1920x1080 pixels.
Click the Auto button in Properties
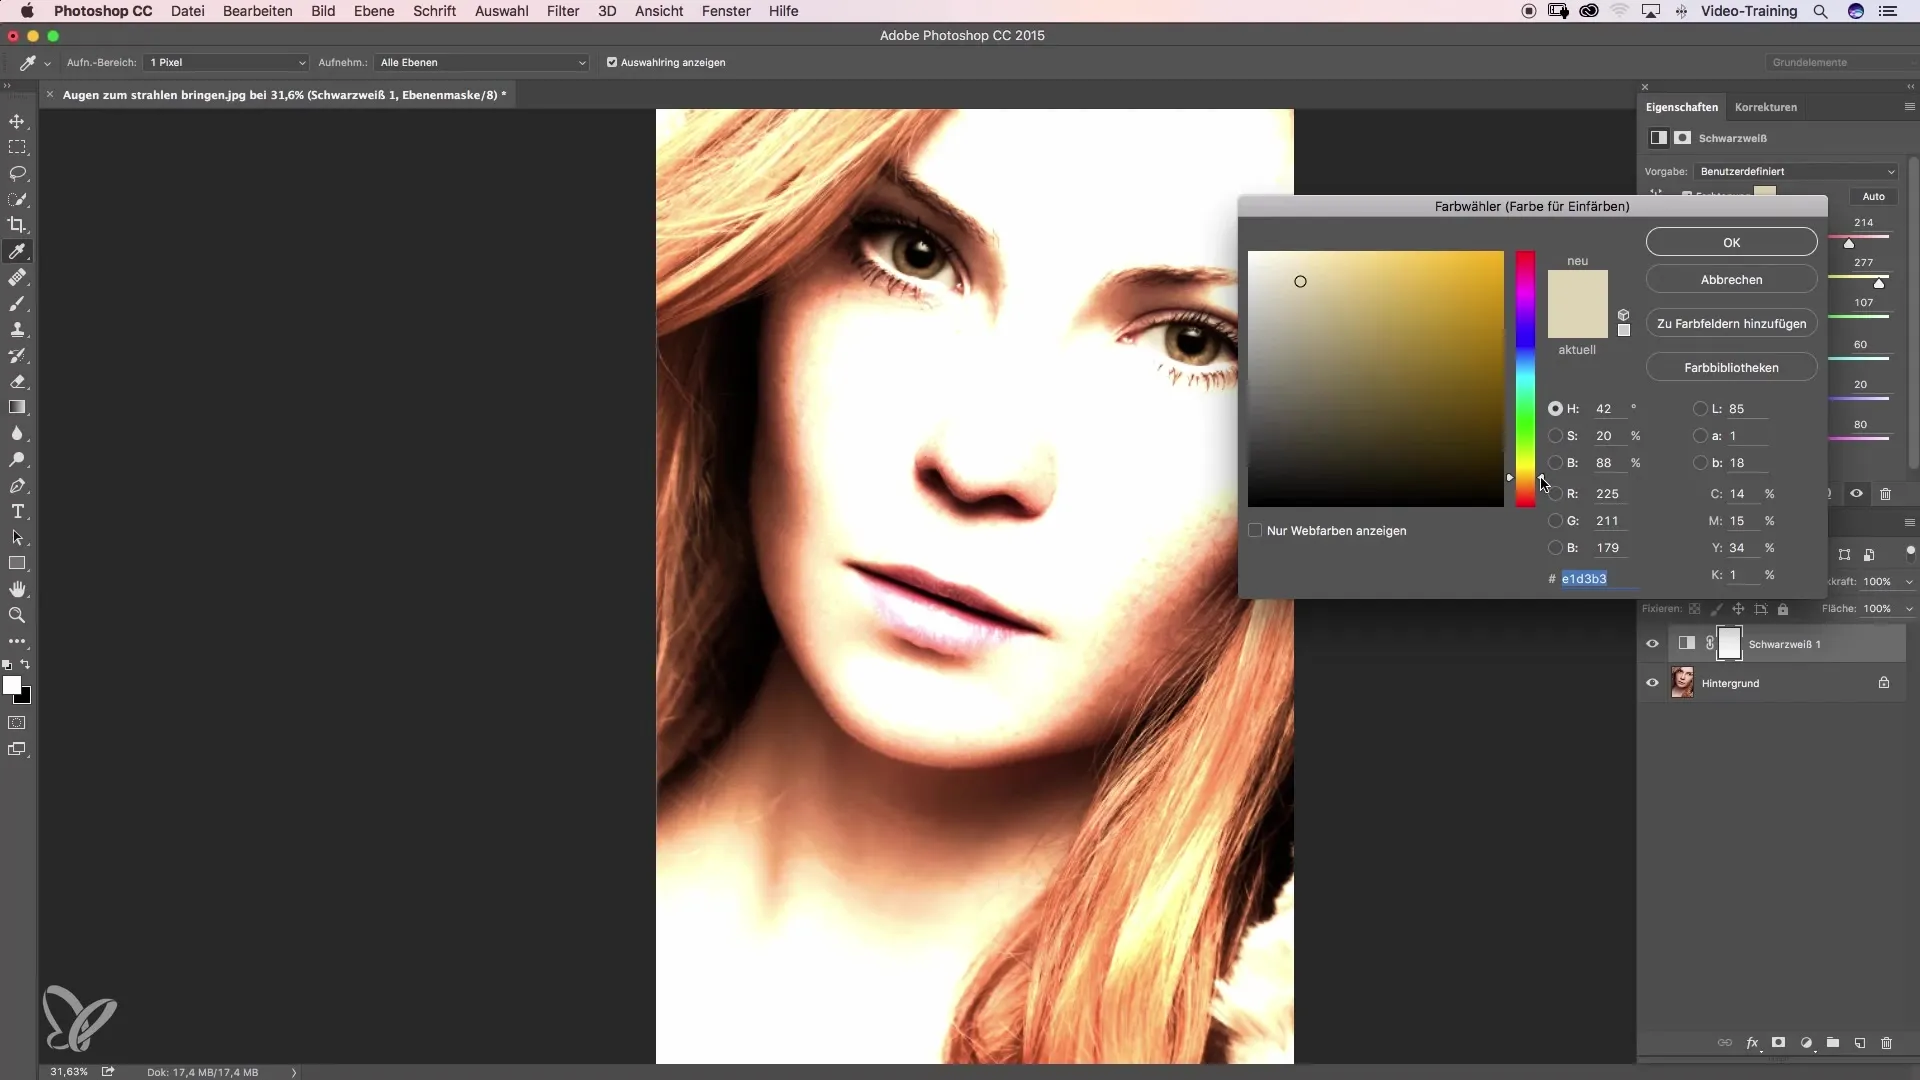(x=1873, y=197)
